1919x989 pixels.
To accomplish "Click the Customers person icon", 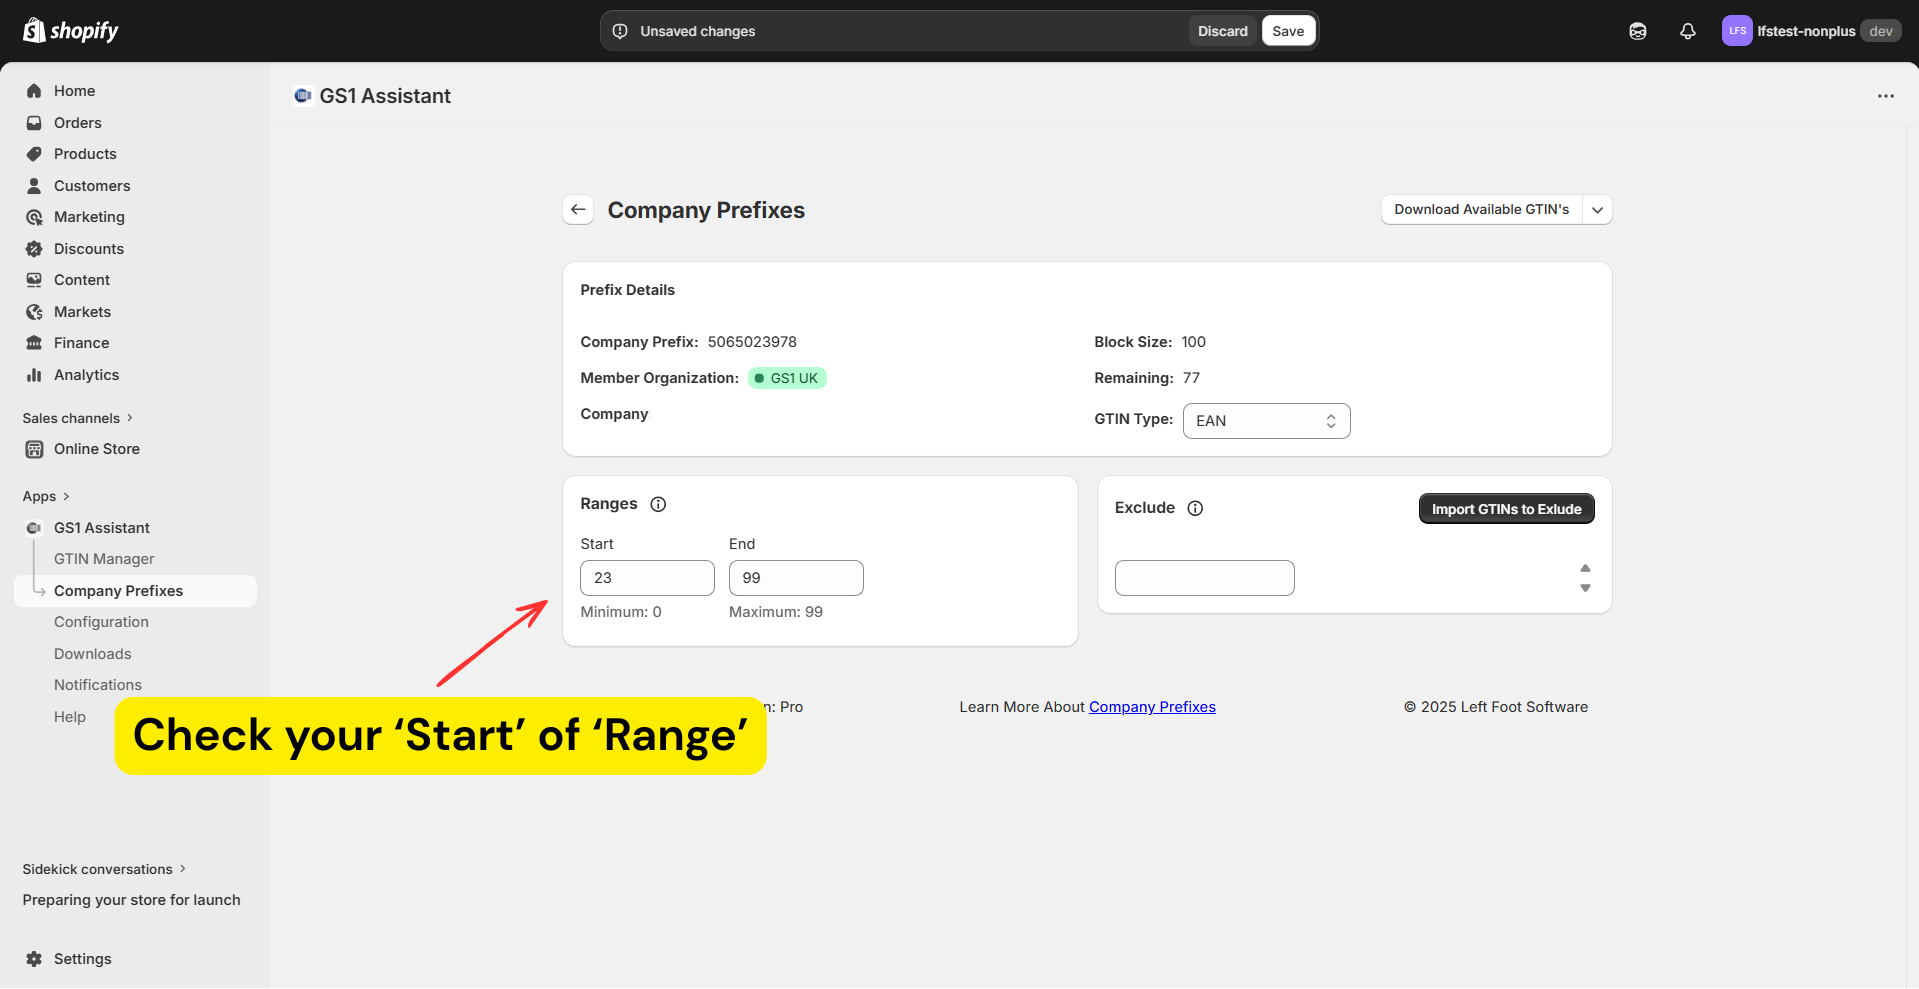I will 34,186.
